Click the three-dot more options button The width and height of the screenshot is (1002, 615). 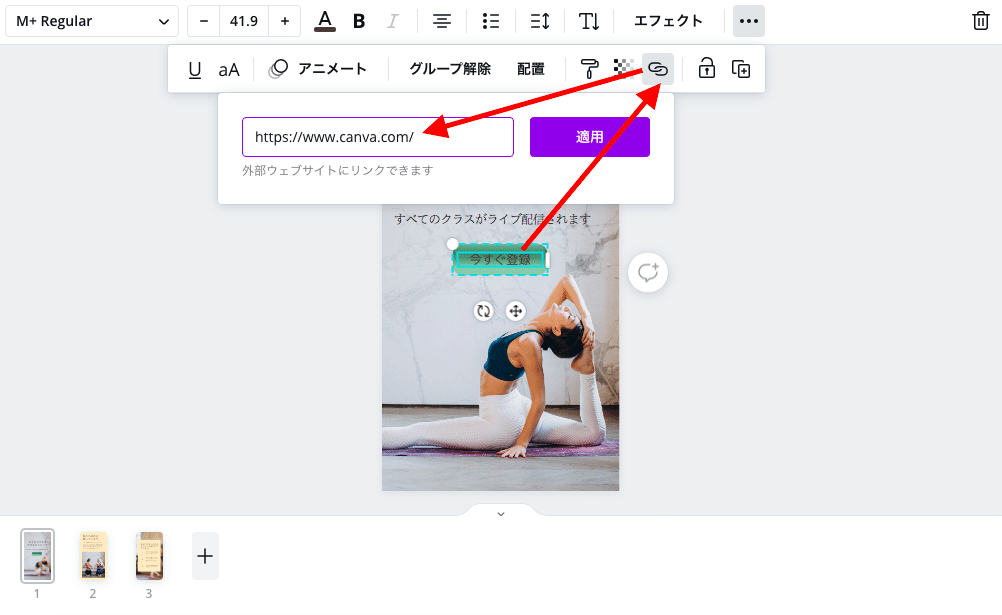click(x=748, y=21)
